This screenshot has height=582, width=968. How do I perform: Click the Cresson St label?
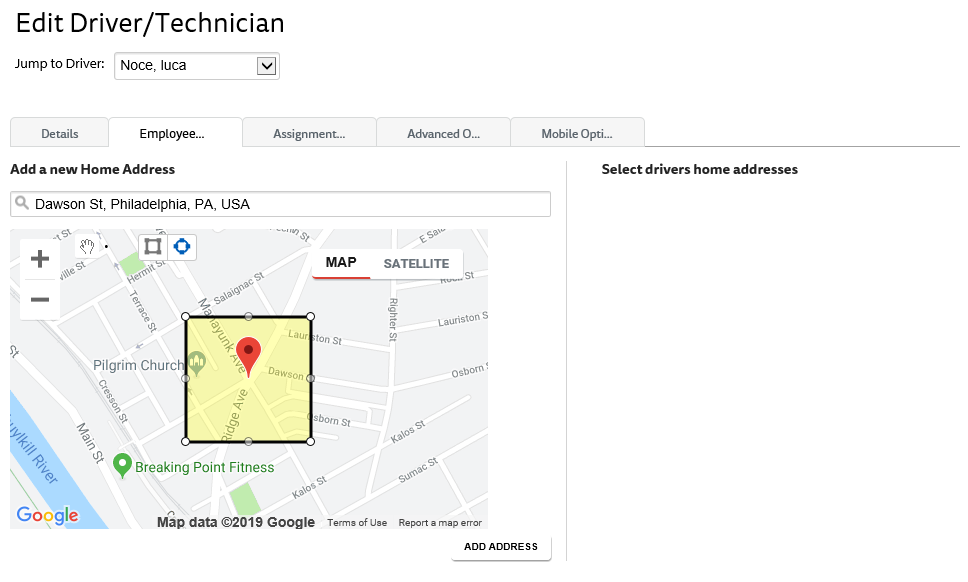click(114, 401)
